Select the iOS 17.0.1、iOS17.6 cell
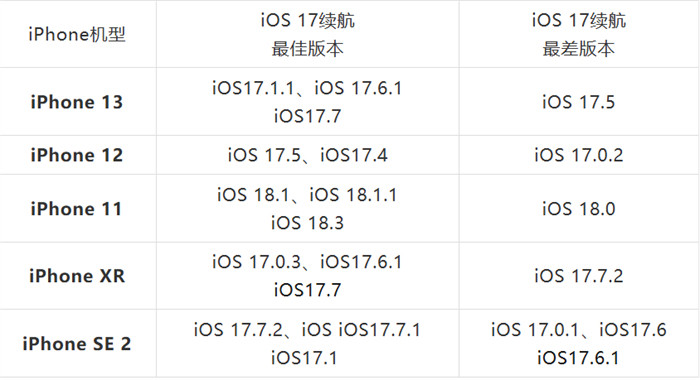 [x=579, y=343]
